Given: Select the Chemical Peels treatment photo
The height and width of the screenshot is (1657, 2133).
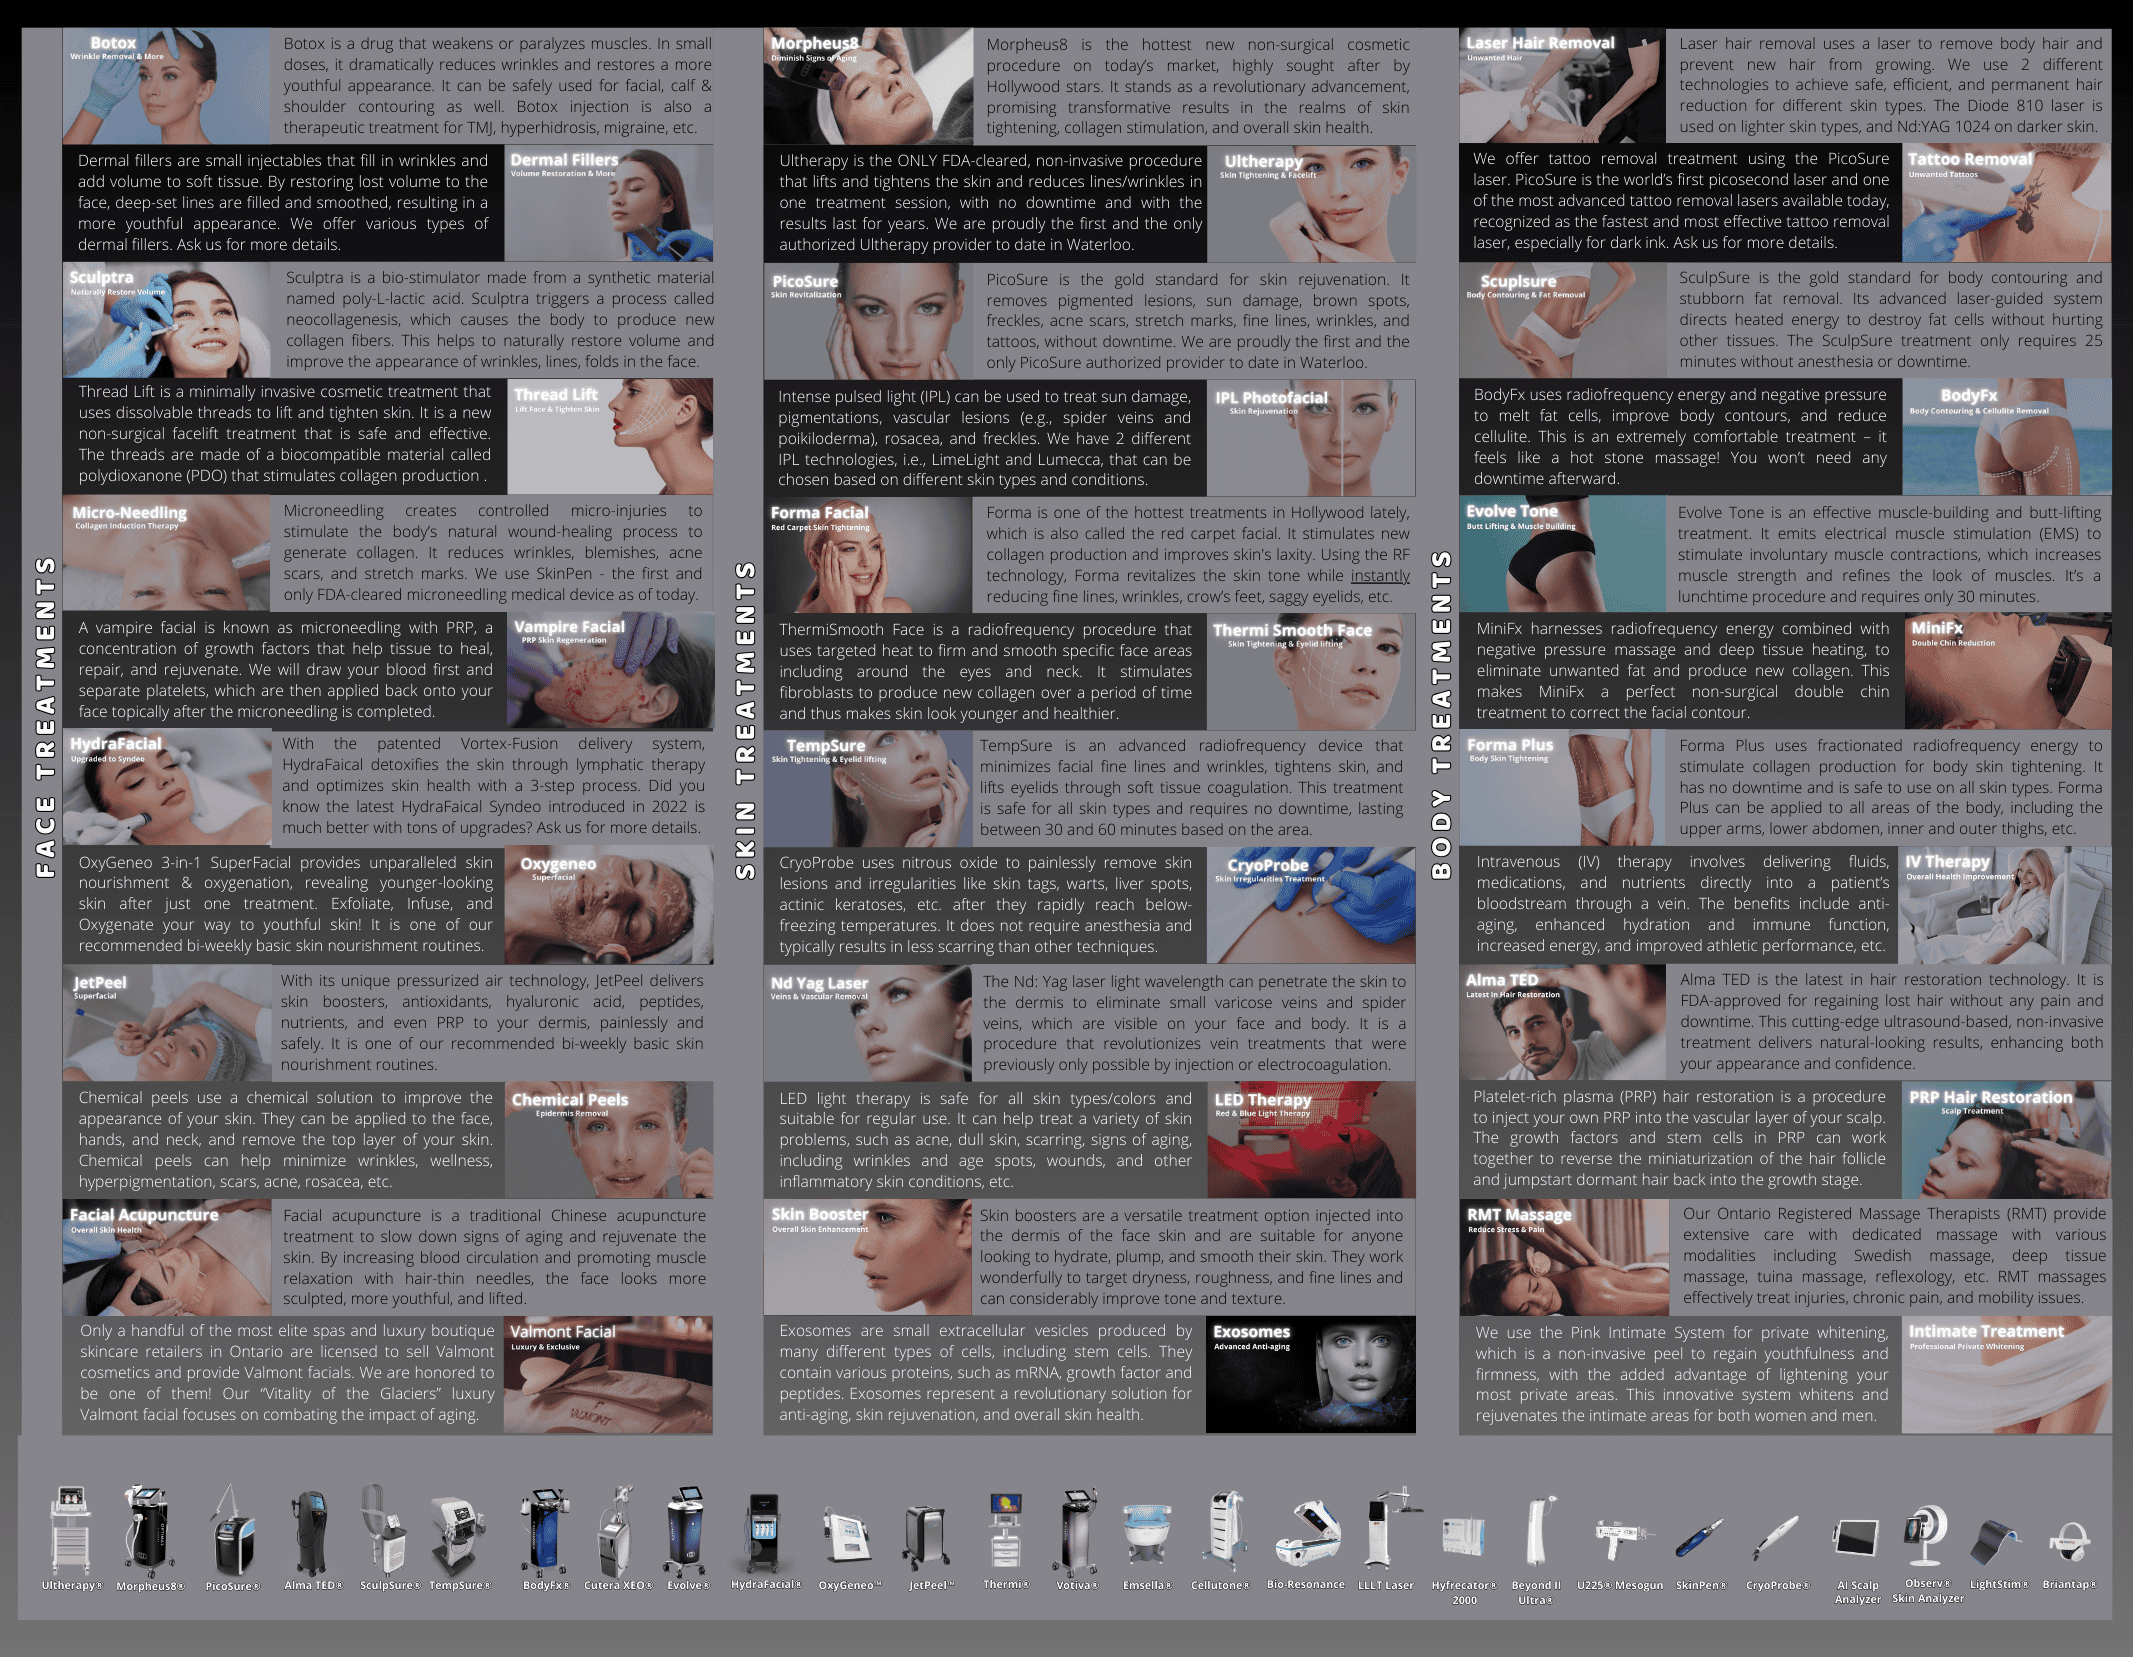Looking at the screenshot, I should (609, 1140).
